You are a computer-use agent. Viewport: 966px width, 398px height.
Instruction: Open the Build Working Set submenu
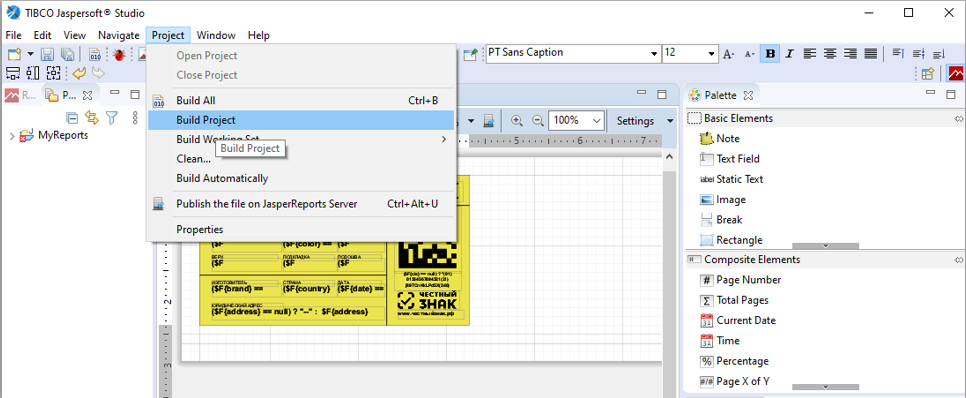pos(301,139)
